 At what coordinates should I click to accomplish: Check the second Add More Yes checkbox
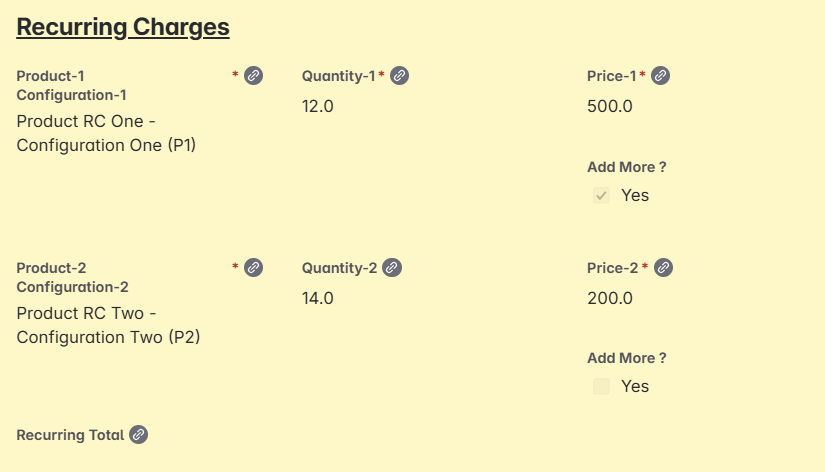pos(601,386)
